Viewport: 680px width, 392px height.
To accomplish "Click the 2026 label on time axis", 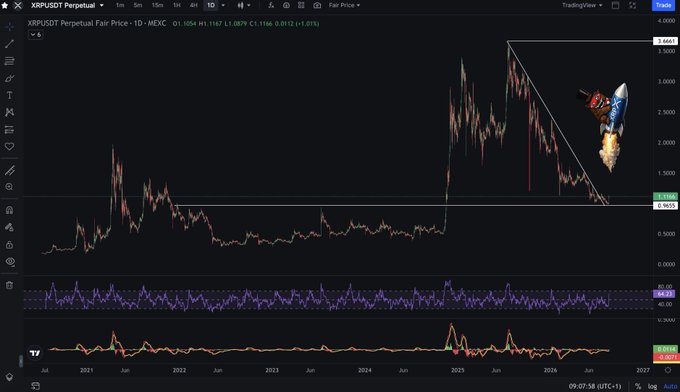I will pos(550,370).
